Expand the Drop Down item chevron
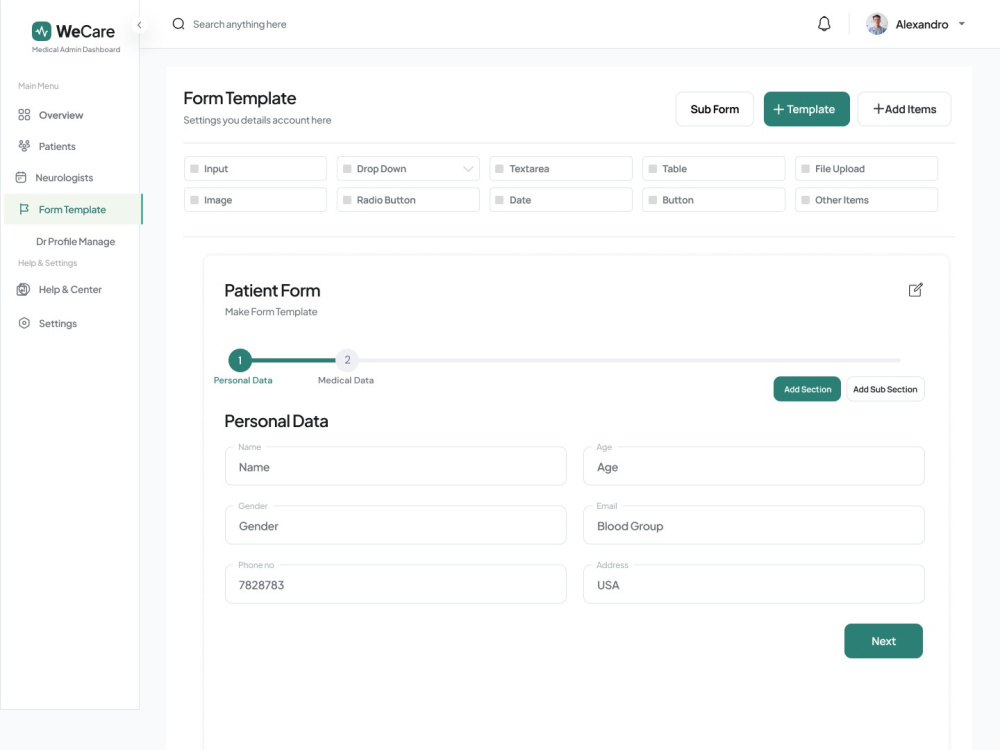Viewport: 1000px width, 750px height. [468, 169]
